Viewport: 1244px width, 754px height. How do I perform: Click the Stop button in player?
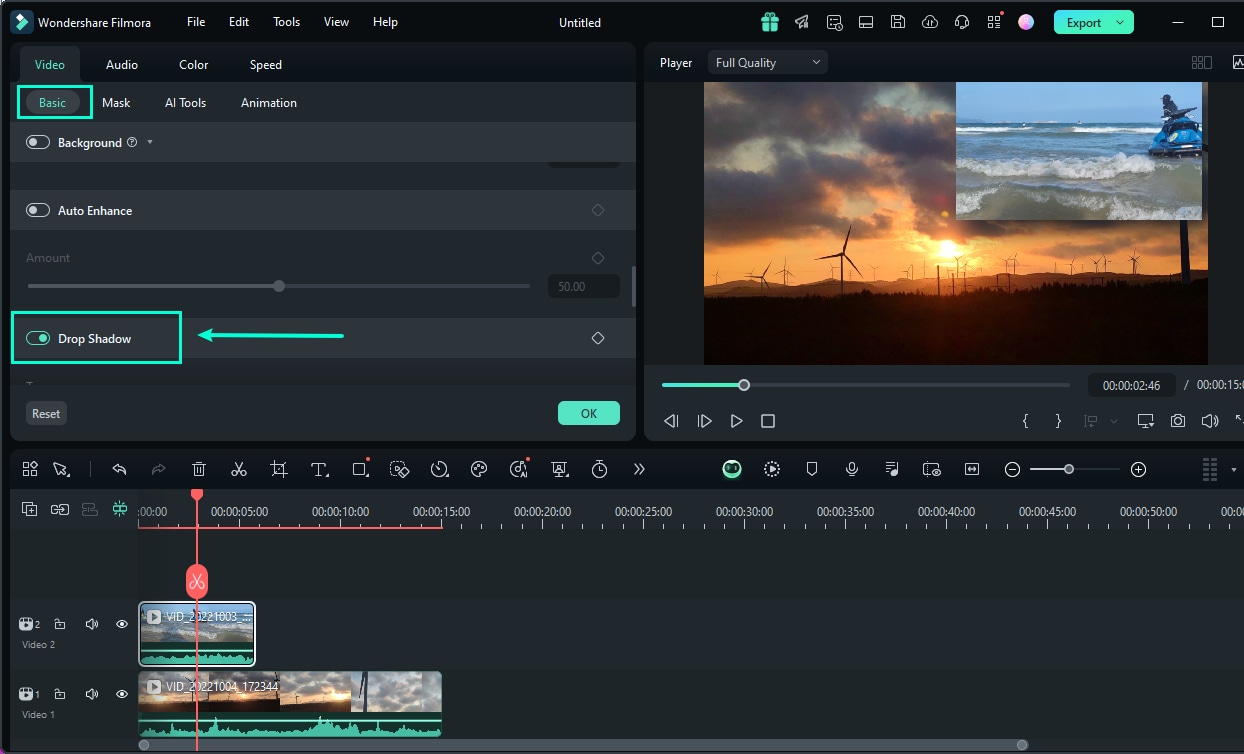(768, 421)
